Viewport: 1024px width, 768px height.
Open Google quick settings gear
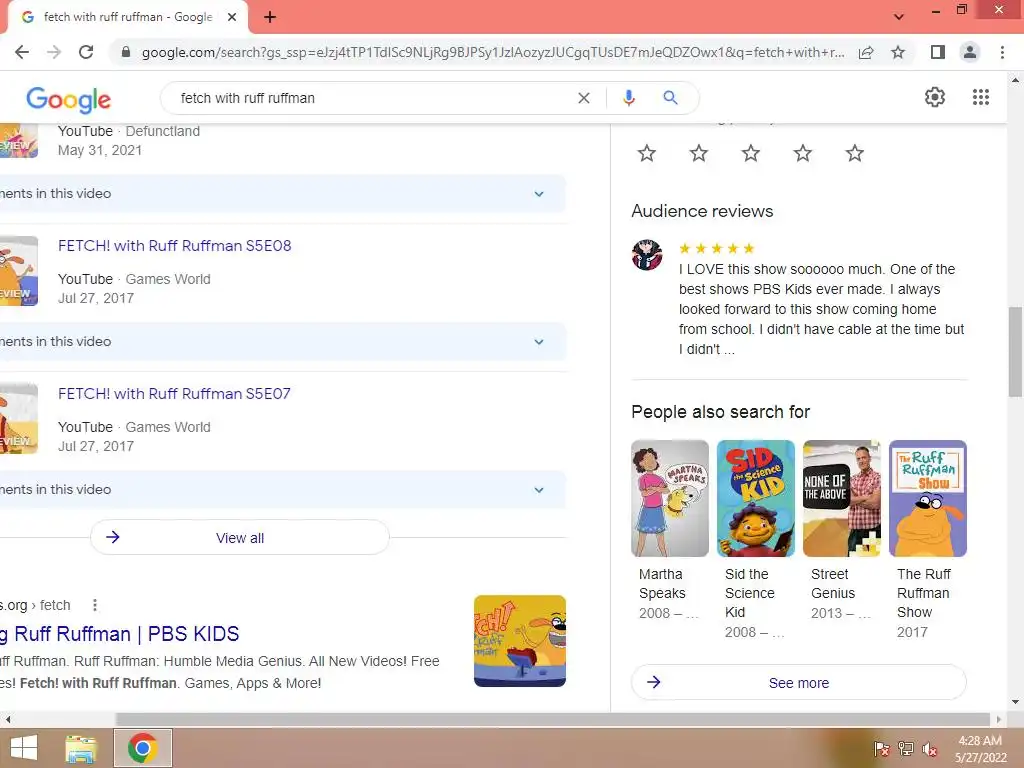935,97
